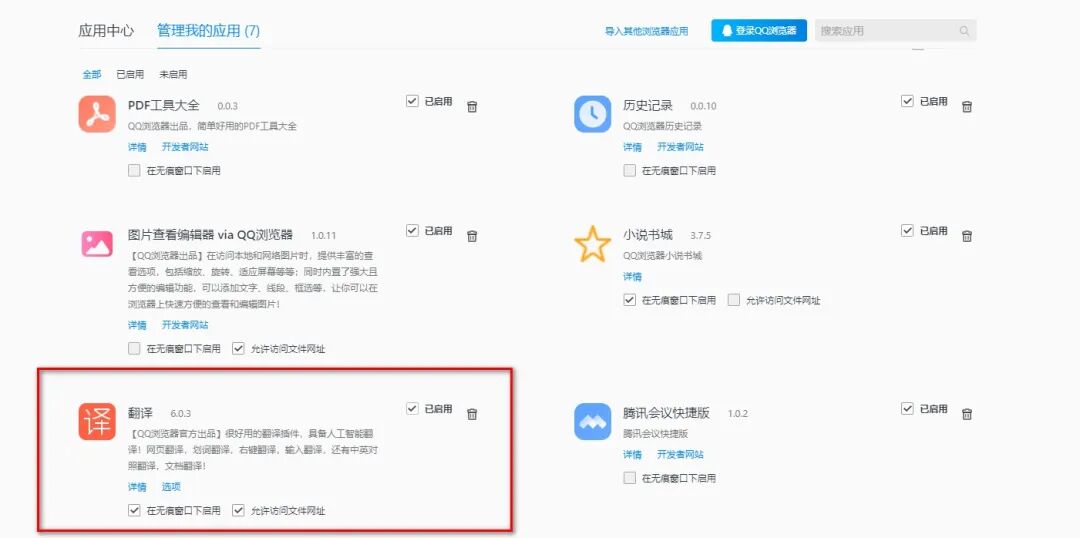Open 详情 link for 翻译

click(x=137, y=487)
